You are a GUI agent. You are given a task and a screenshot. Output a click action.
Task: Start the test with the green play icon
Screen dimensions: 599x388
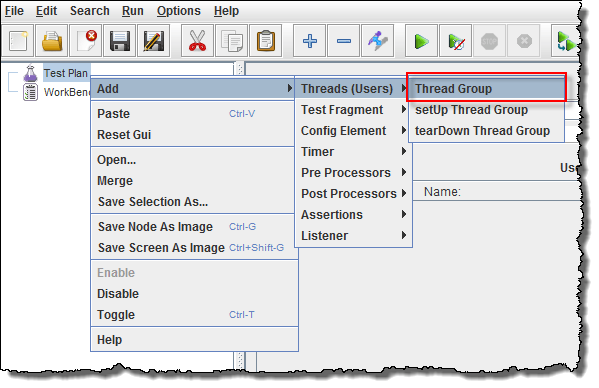pos(421,41)
